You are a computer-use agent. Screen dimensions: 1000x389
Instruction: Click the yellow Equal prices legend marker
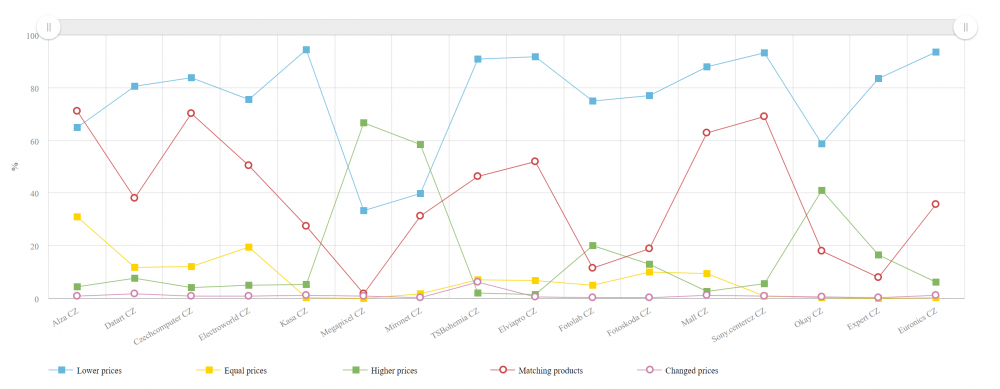point(208,370)
